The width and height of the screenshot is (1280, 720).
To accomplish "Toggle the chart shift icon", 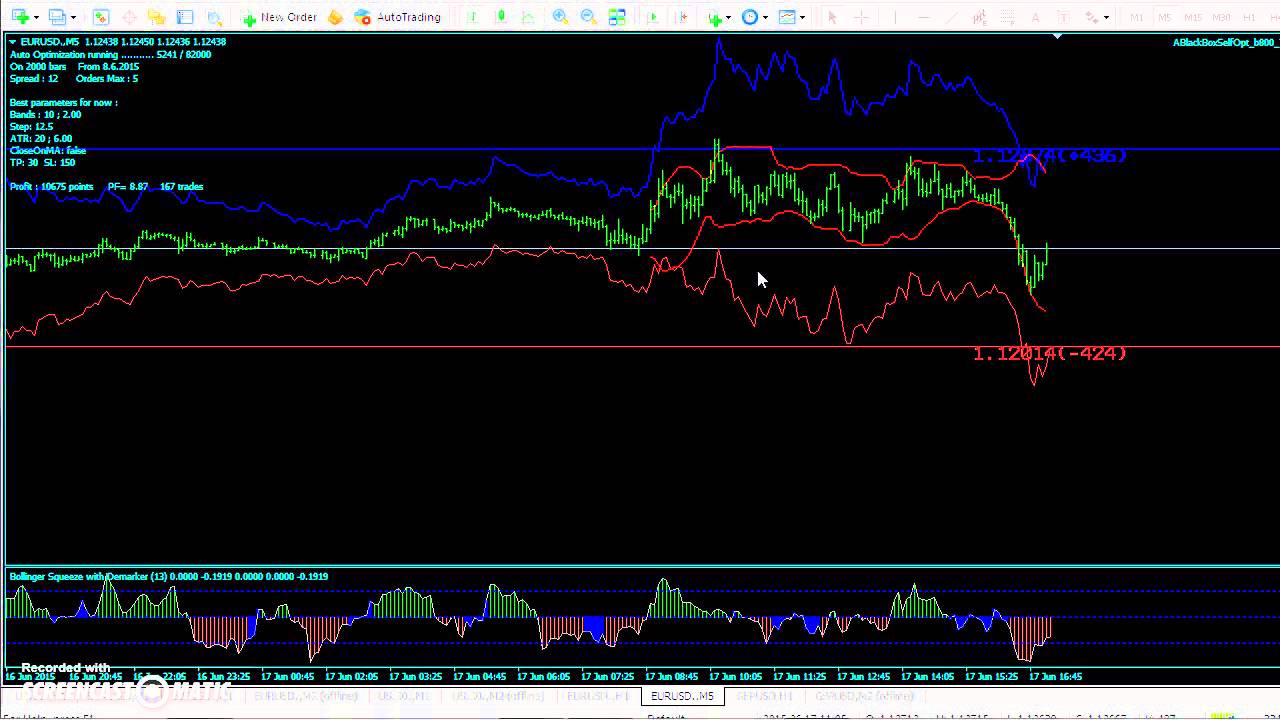I will 682,17.
